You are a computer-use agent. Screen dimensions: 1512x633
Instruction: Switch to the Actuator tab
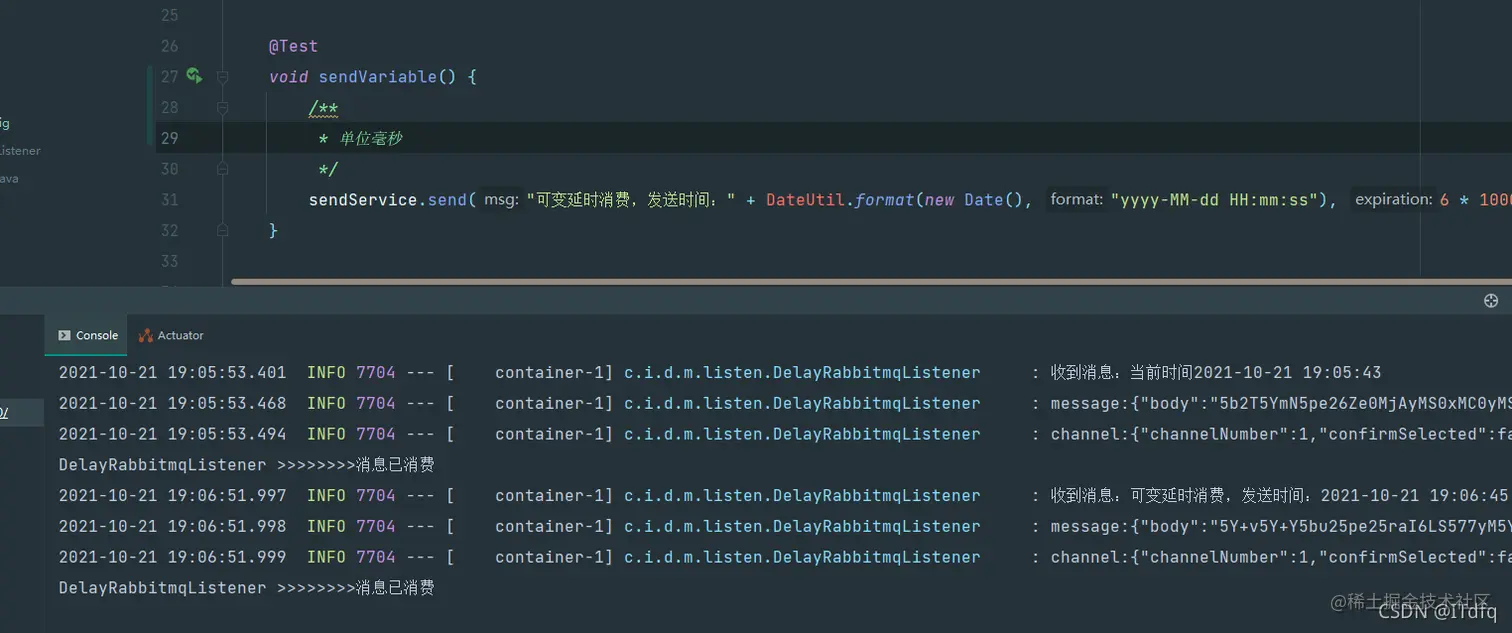[171, 336]
